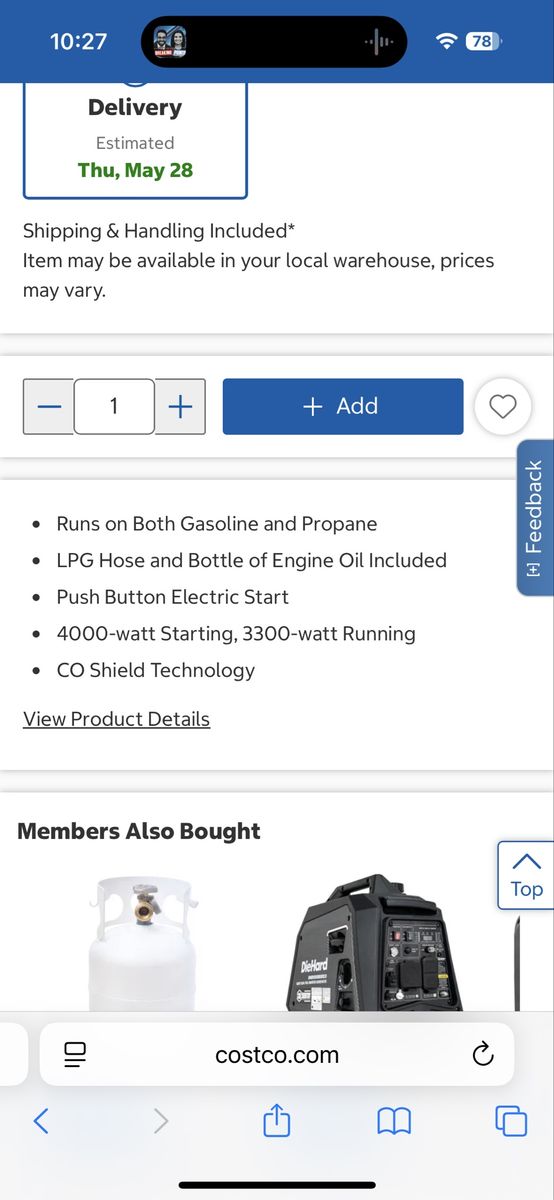Jump back using Top chevron button
The image size is (554, 1200).
(x=525, y=875)
